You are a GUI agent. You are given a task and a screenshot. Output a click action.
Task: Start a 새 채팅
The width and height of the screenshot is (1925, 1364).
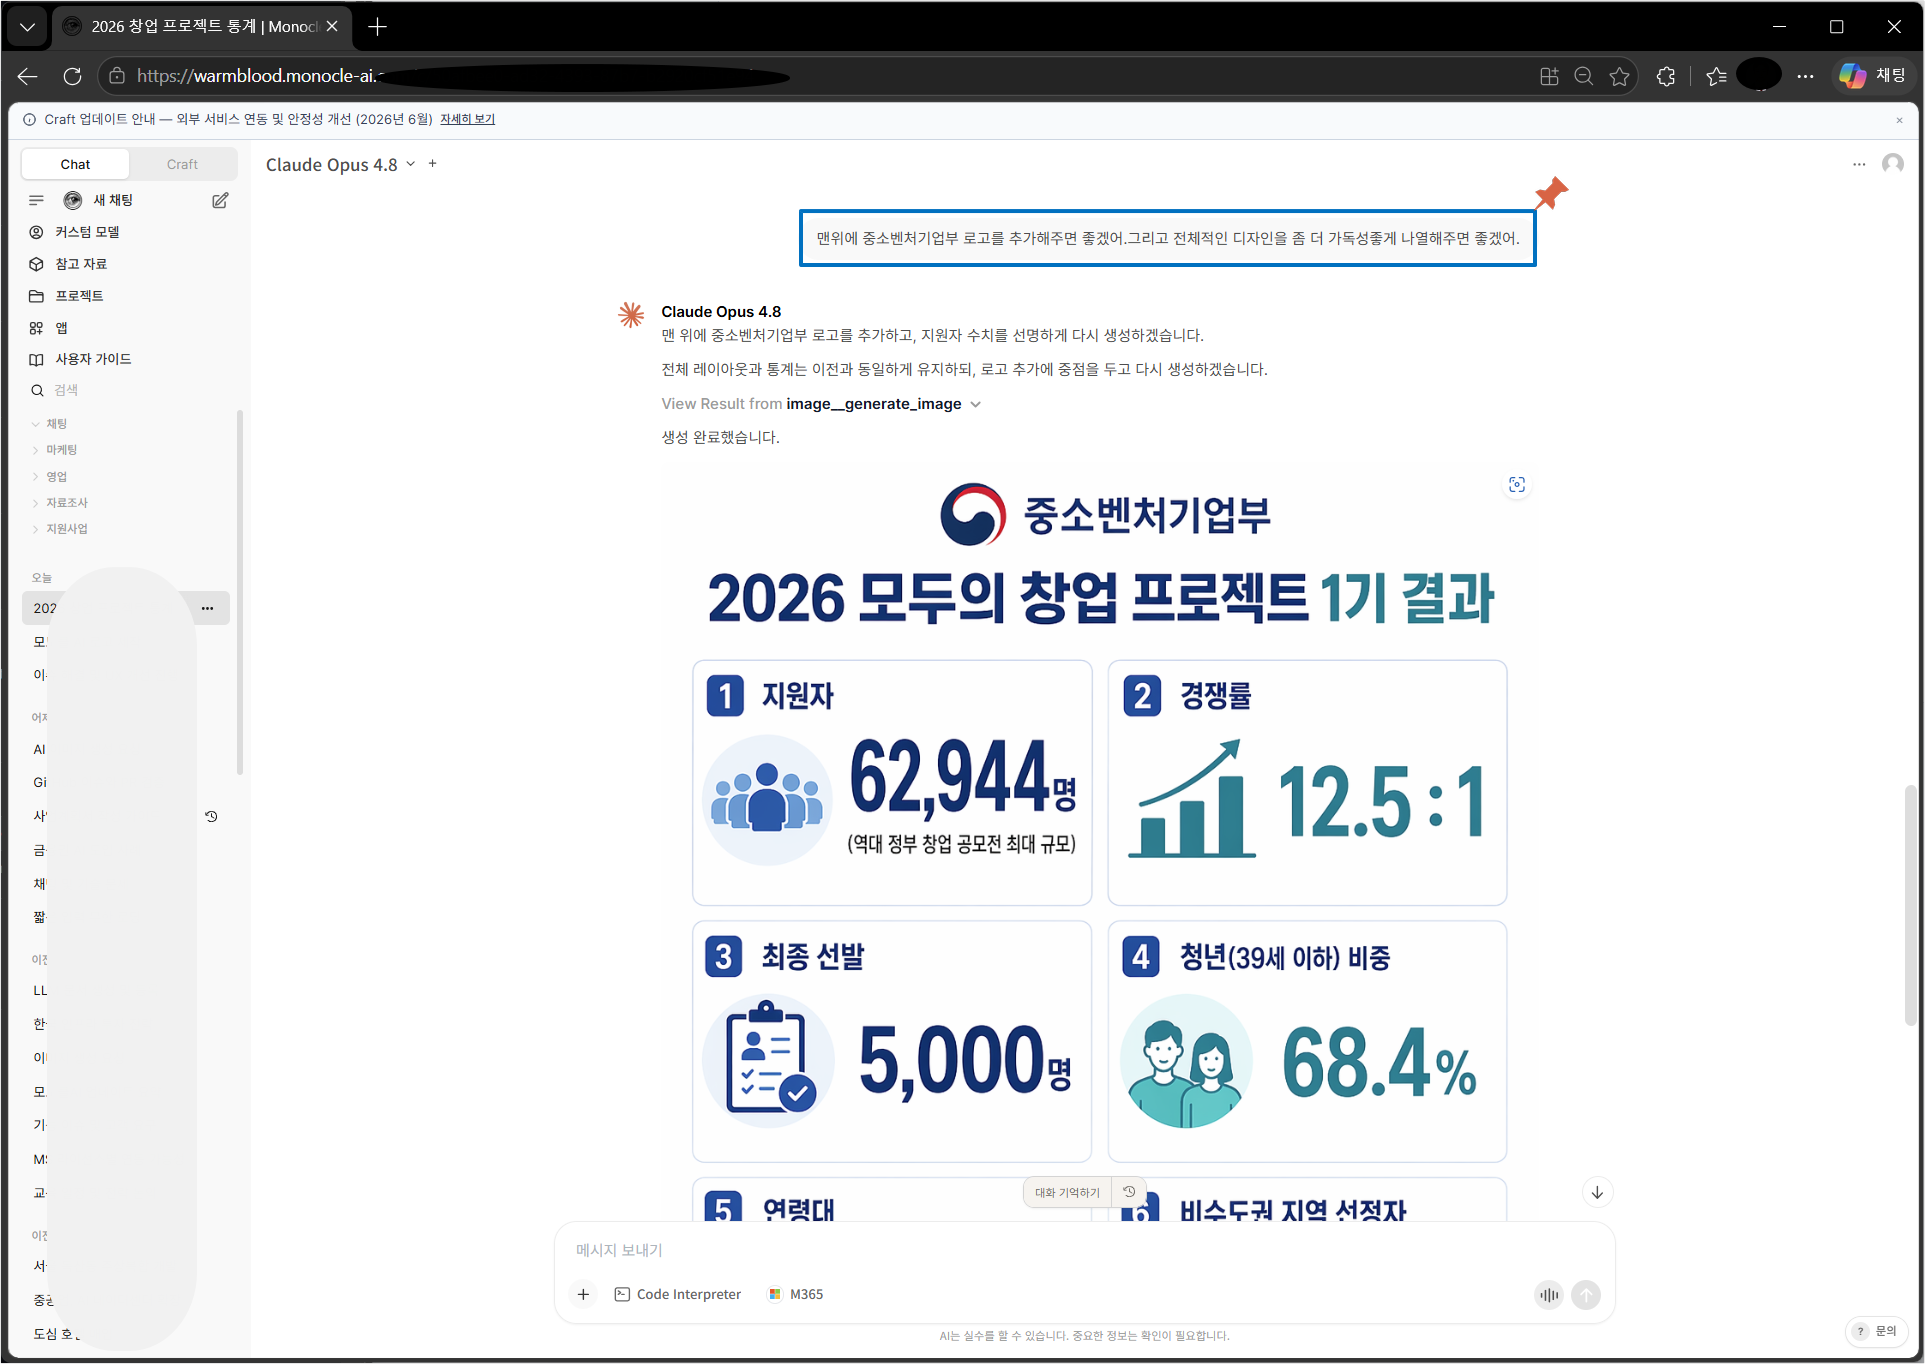point(113,200)
